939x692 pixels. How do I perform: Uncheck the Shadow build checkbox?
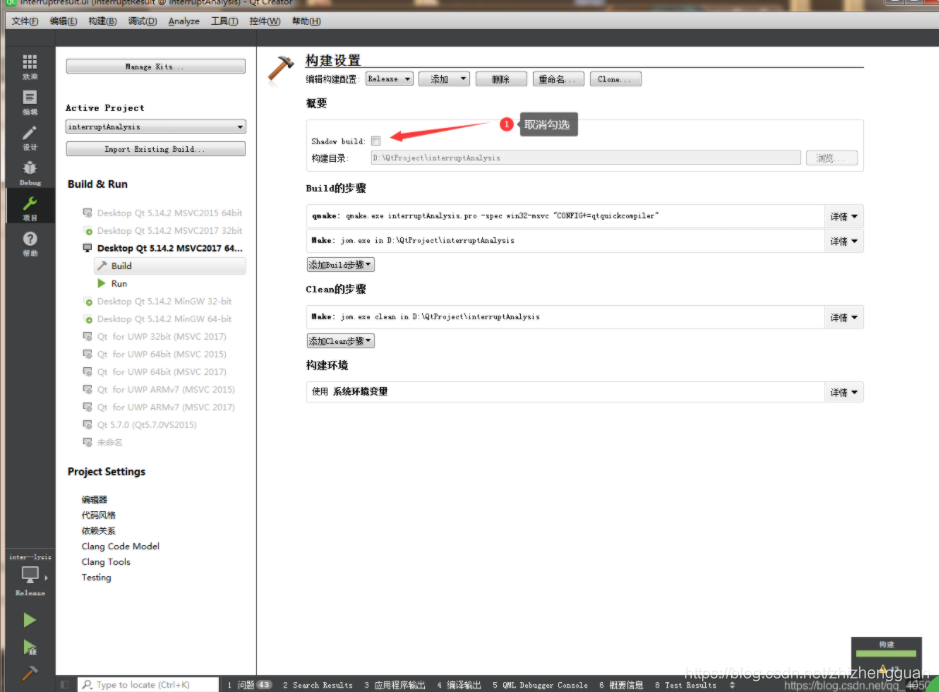376,141
